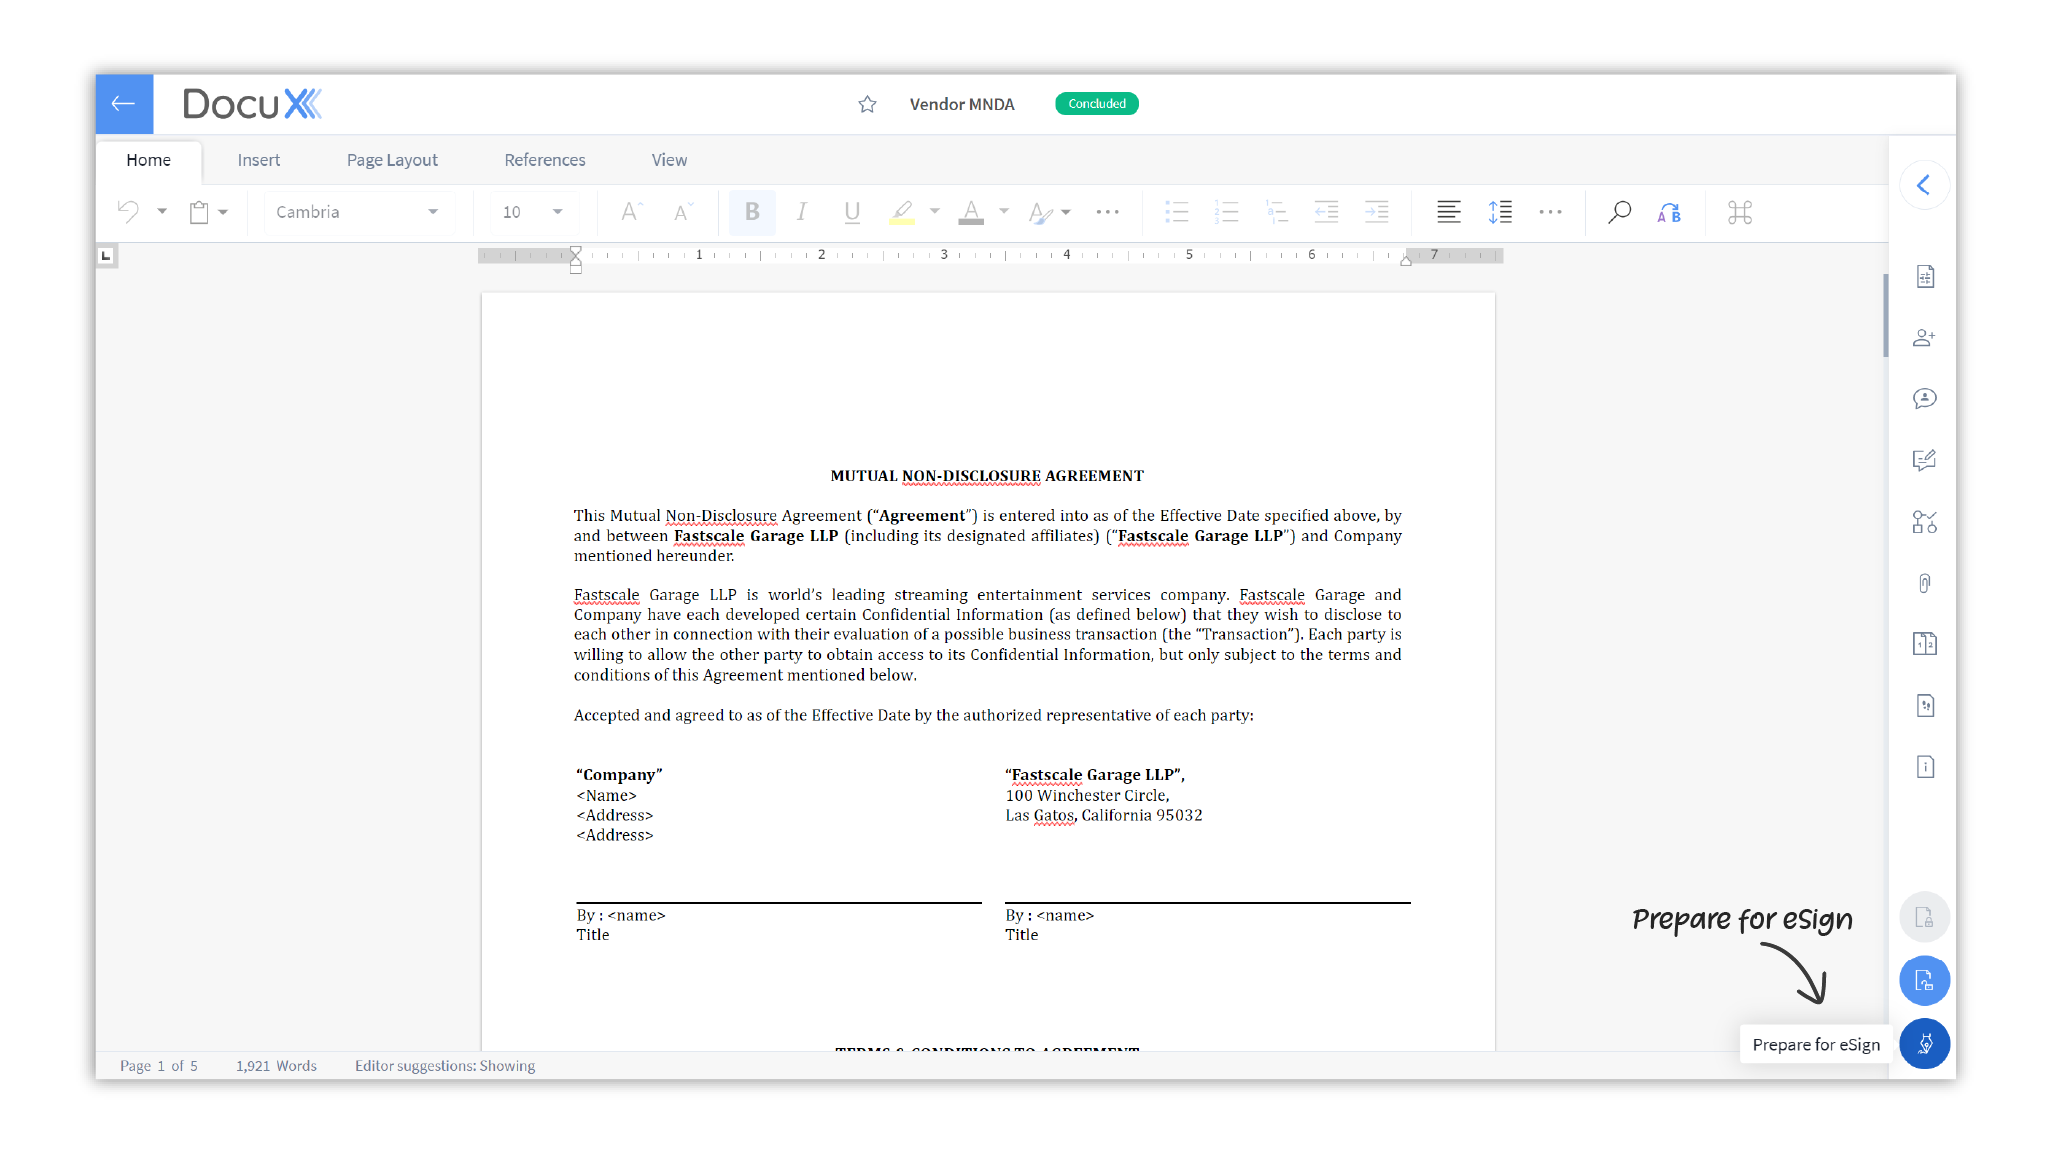Open the workflow approval icon in sidebar
This screenshot has width=2051, height=1153.
pos(1925,522)
